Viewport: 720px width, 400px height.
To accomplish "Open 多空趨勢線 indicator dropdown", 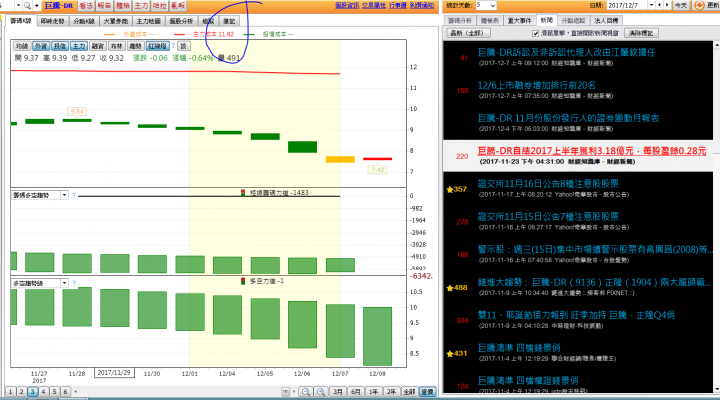I will 64,283.
